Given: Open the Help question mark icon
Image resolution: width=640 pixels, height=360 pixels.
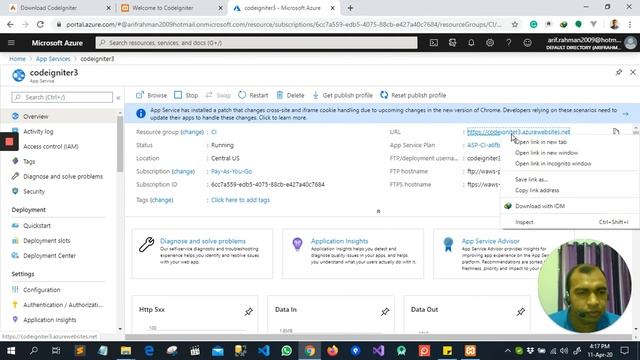Looking at the screenshot, I should click(509, 42).
